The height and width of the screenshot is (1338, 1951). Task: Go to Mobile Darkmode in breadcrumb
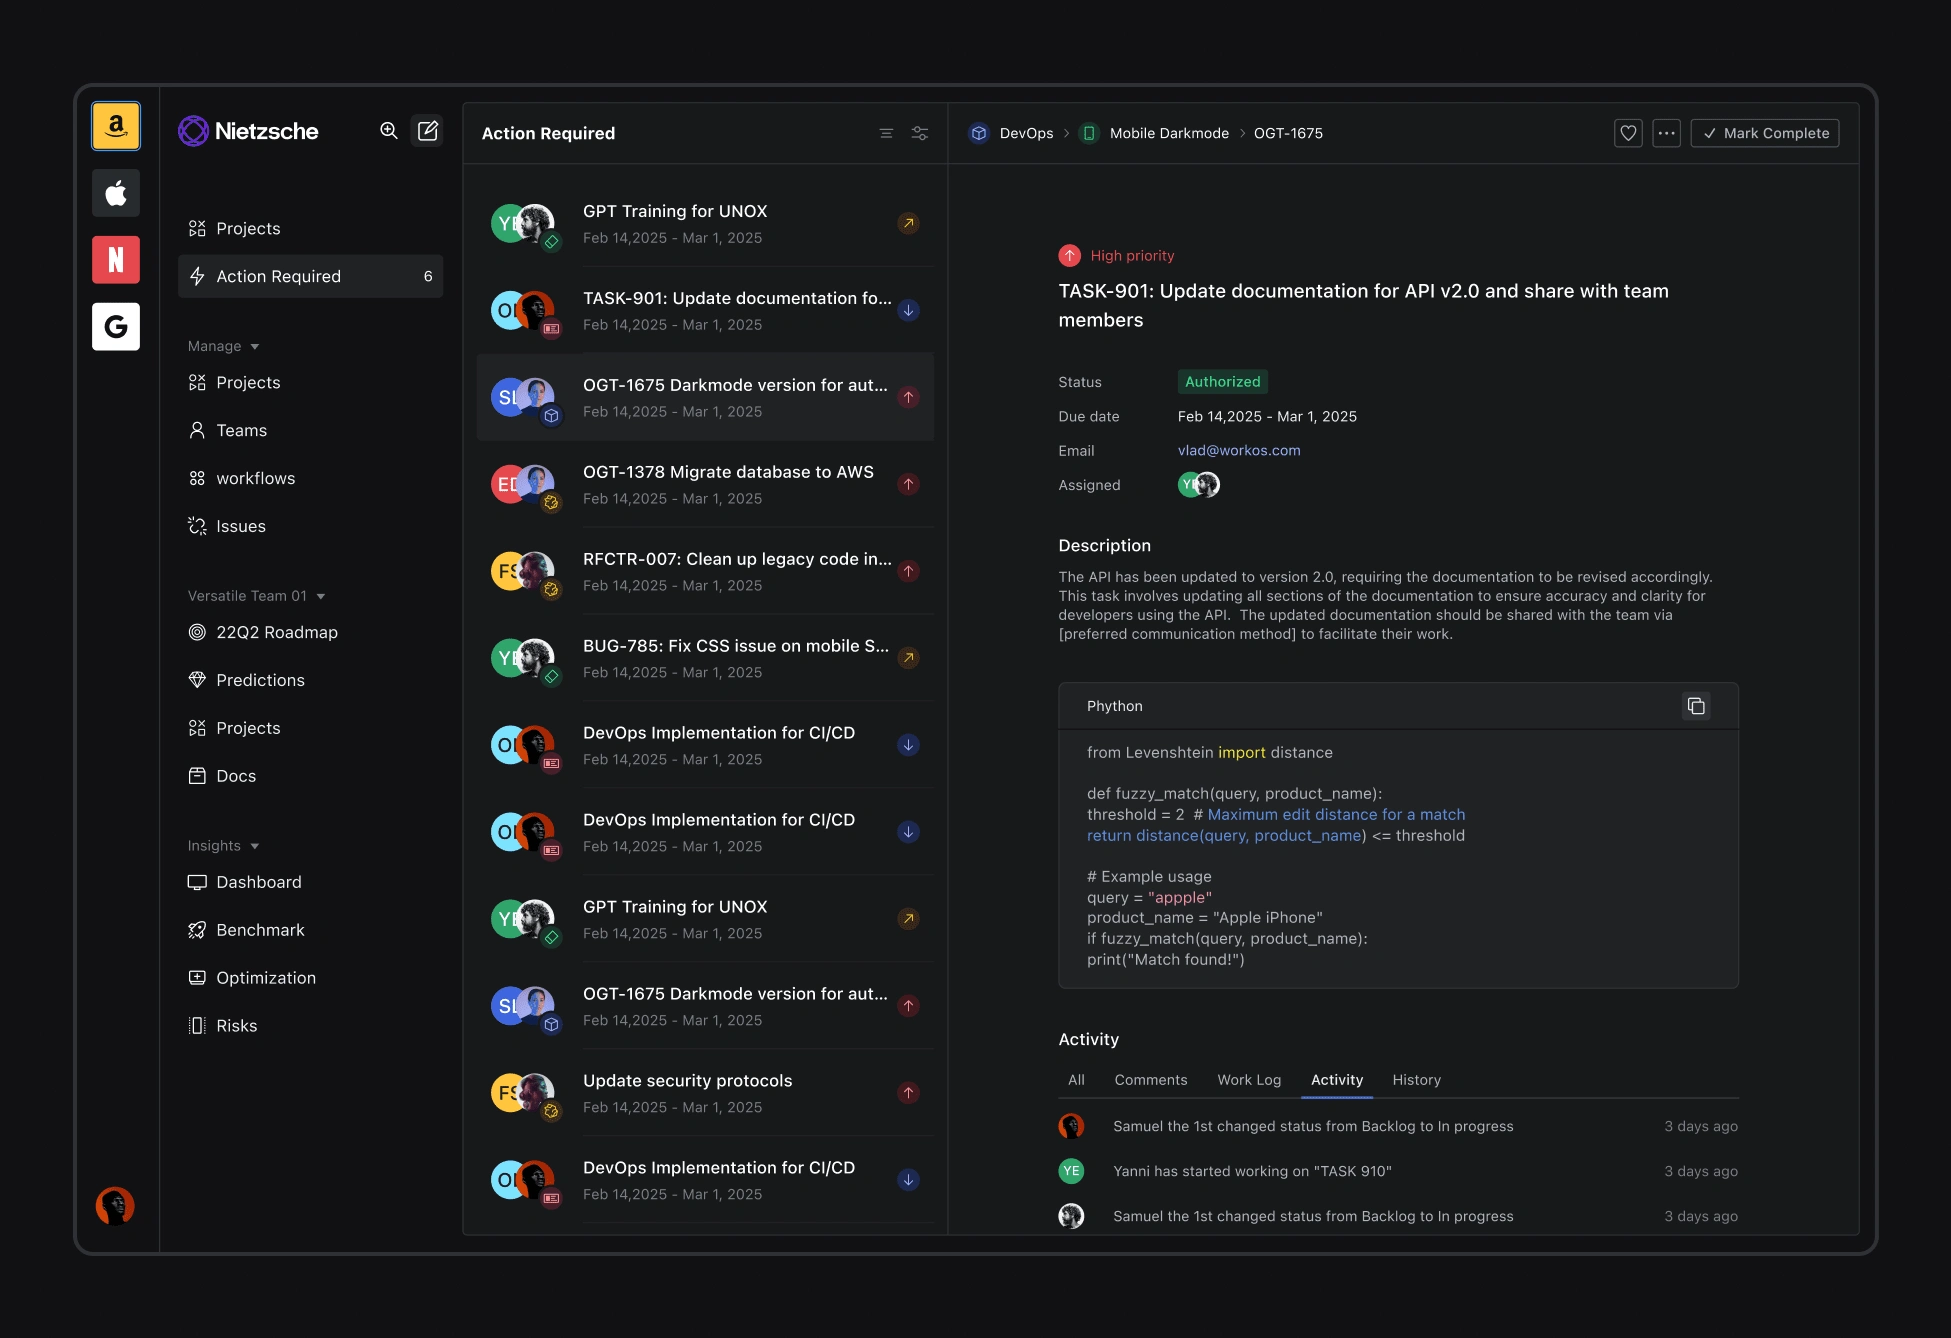pos(1169,133)
